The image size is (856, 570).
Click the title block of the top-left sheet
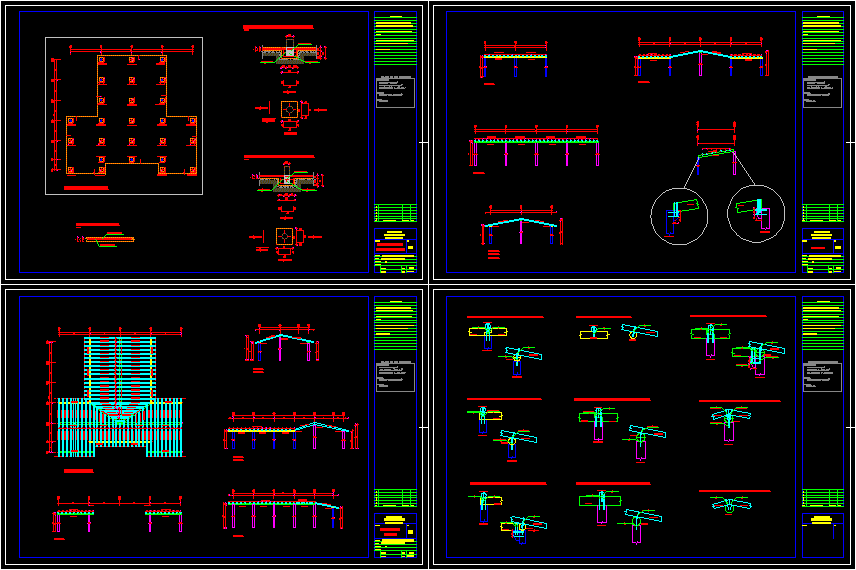point(395,250)
